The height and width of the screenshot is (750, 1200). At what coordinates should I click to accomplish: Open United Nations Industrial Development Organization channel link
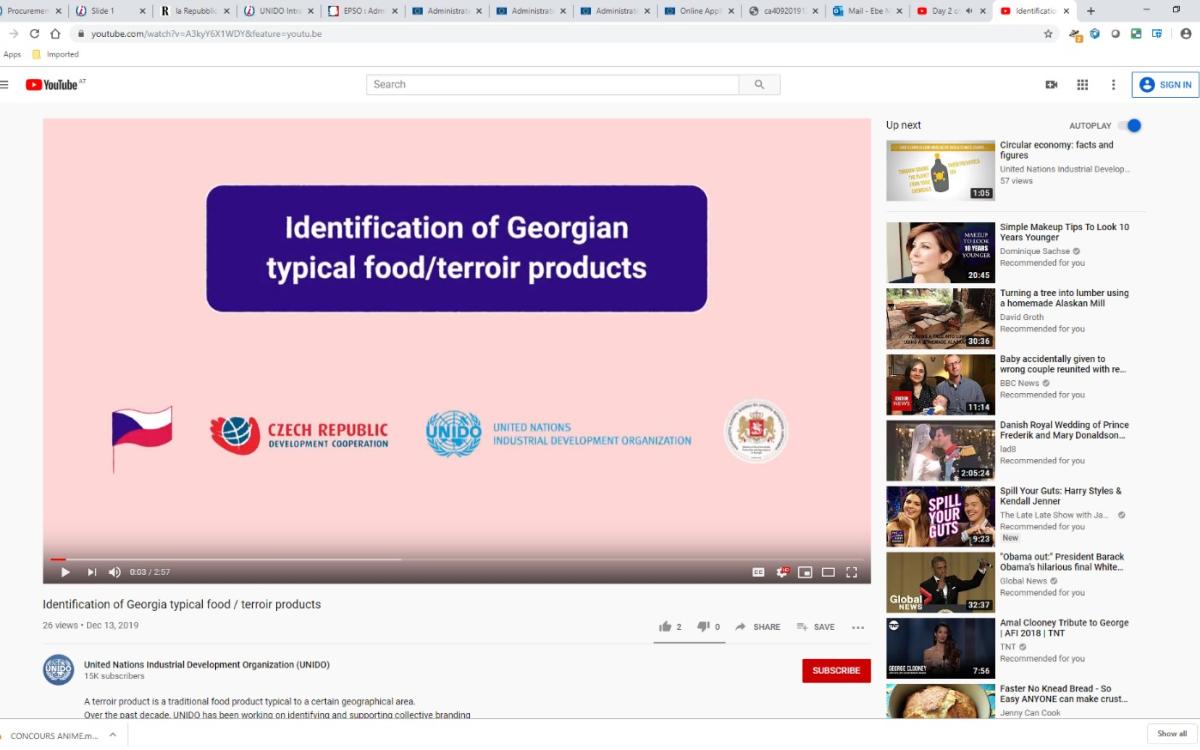pos(206,664)
